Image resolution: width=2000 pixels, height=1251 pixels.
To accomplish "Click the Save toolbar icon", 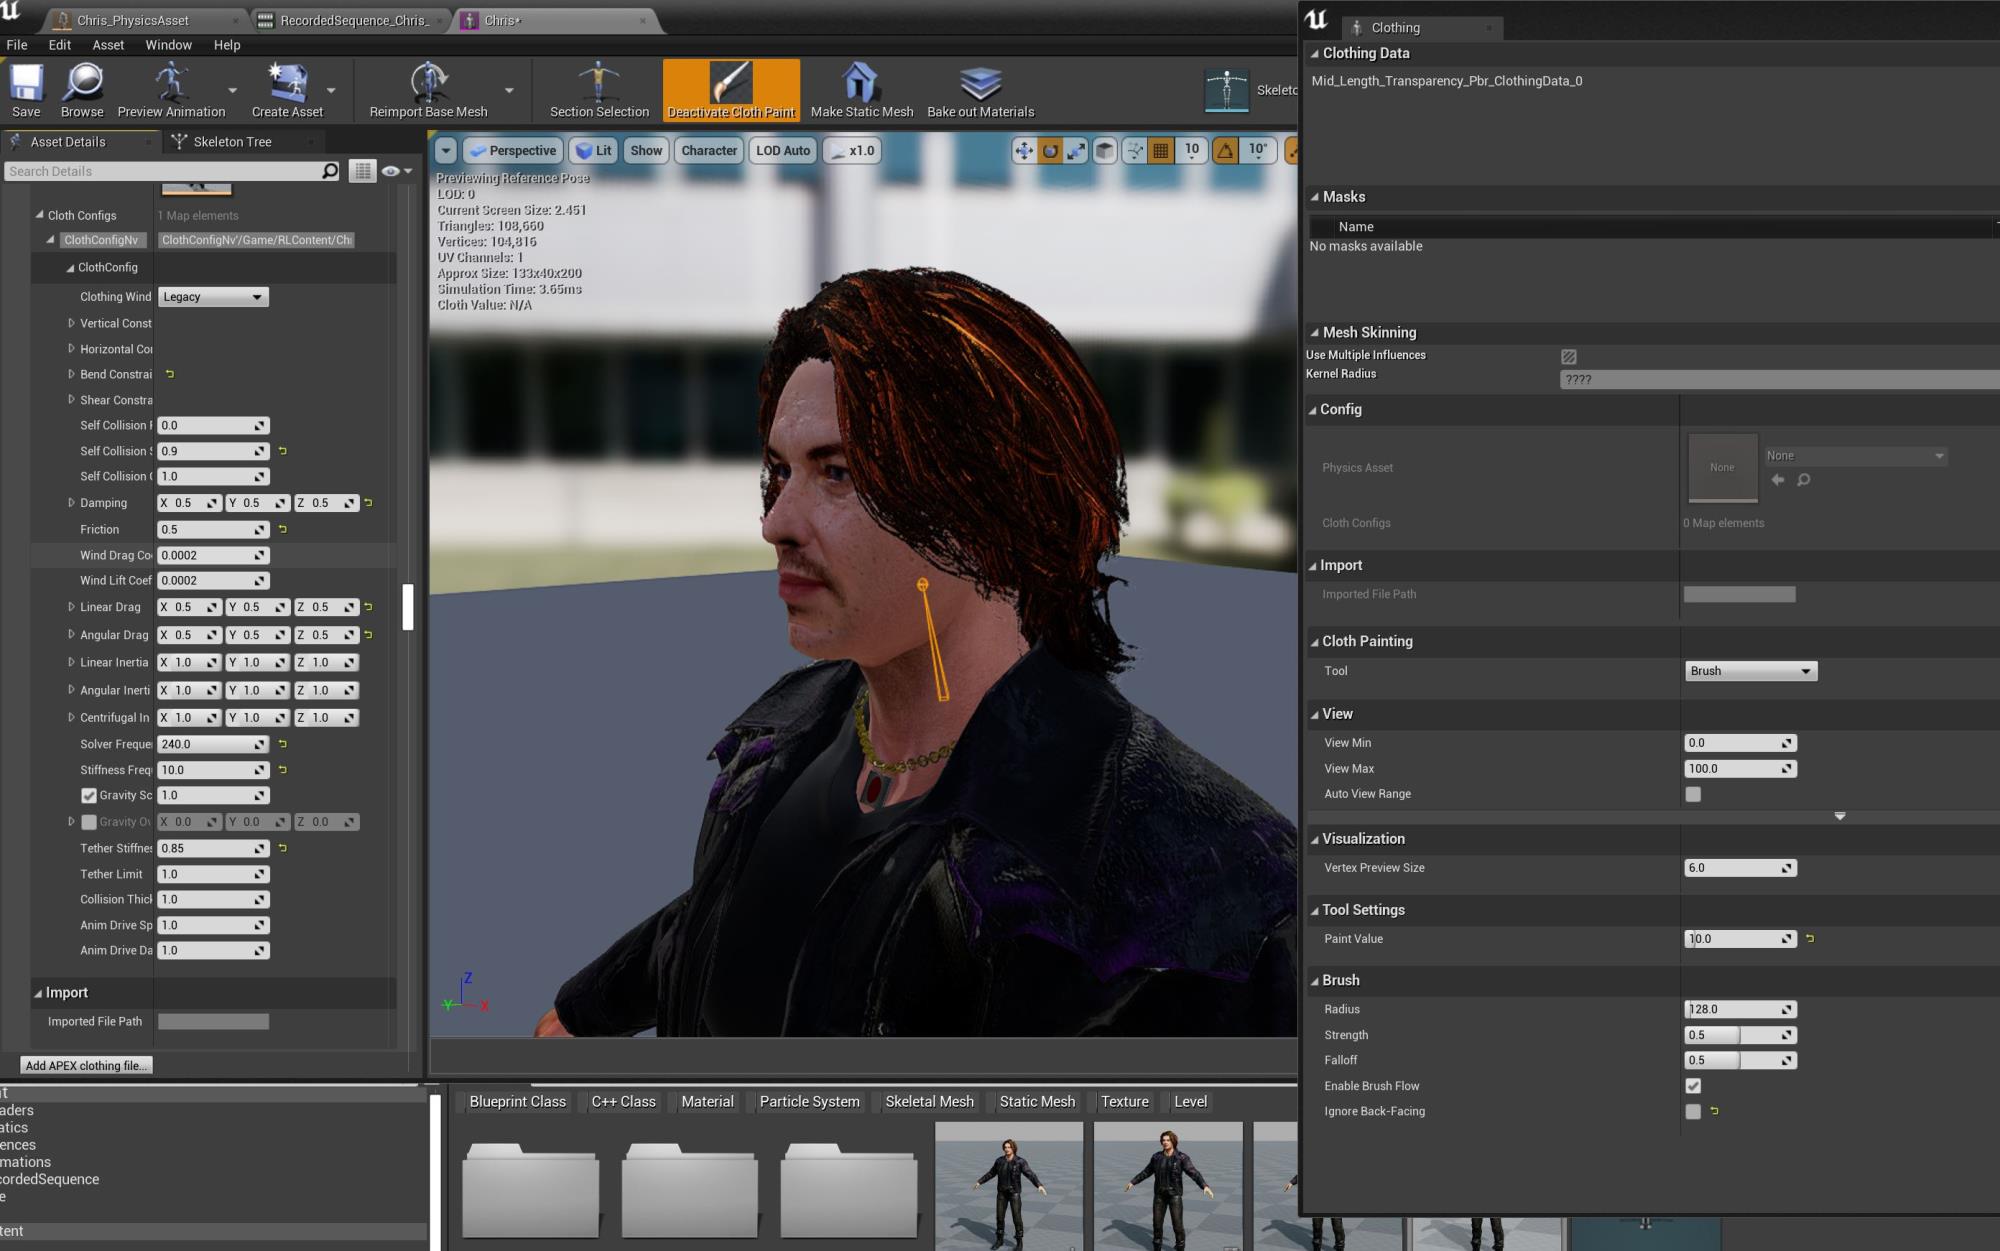I will [x=26, y=90].
